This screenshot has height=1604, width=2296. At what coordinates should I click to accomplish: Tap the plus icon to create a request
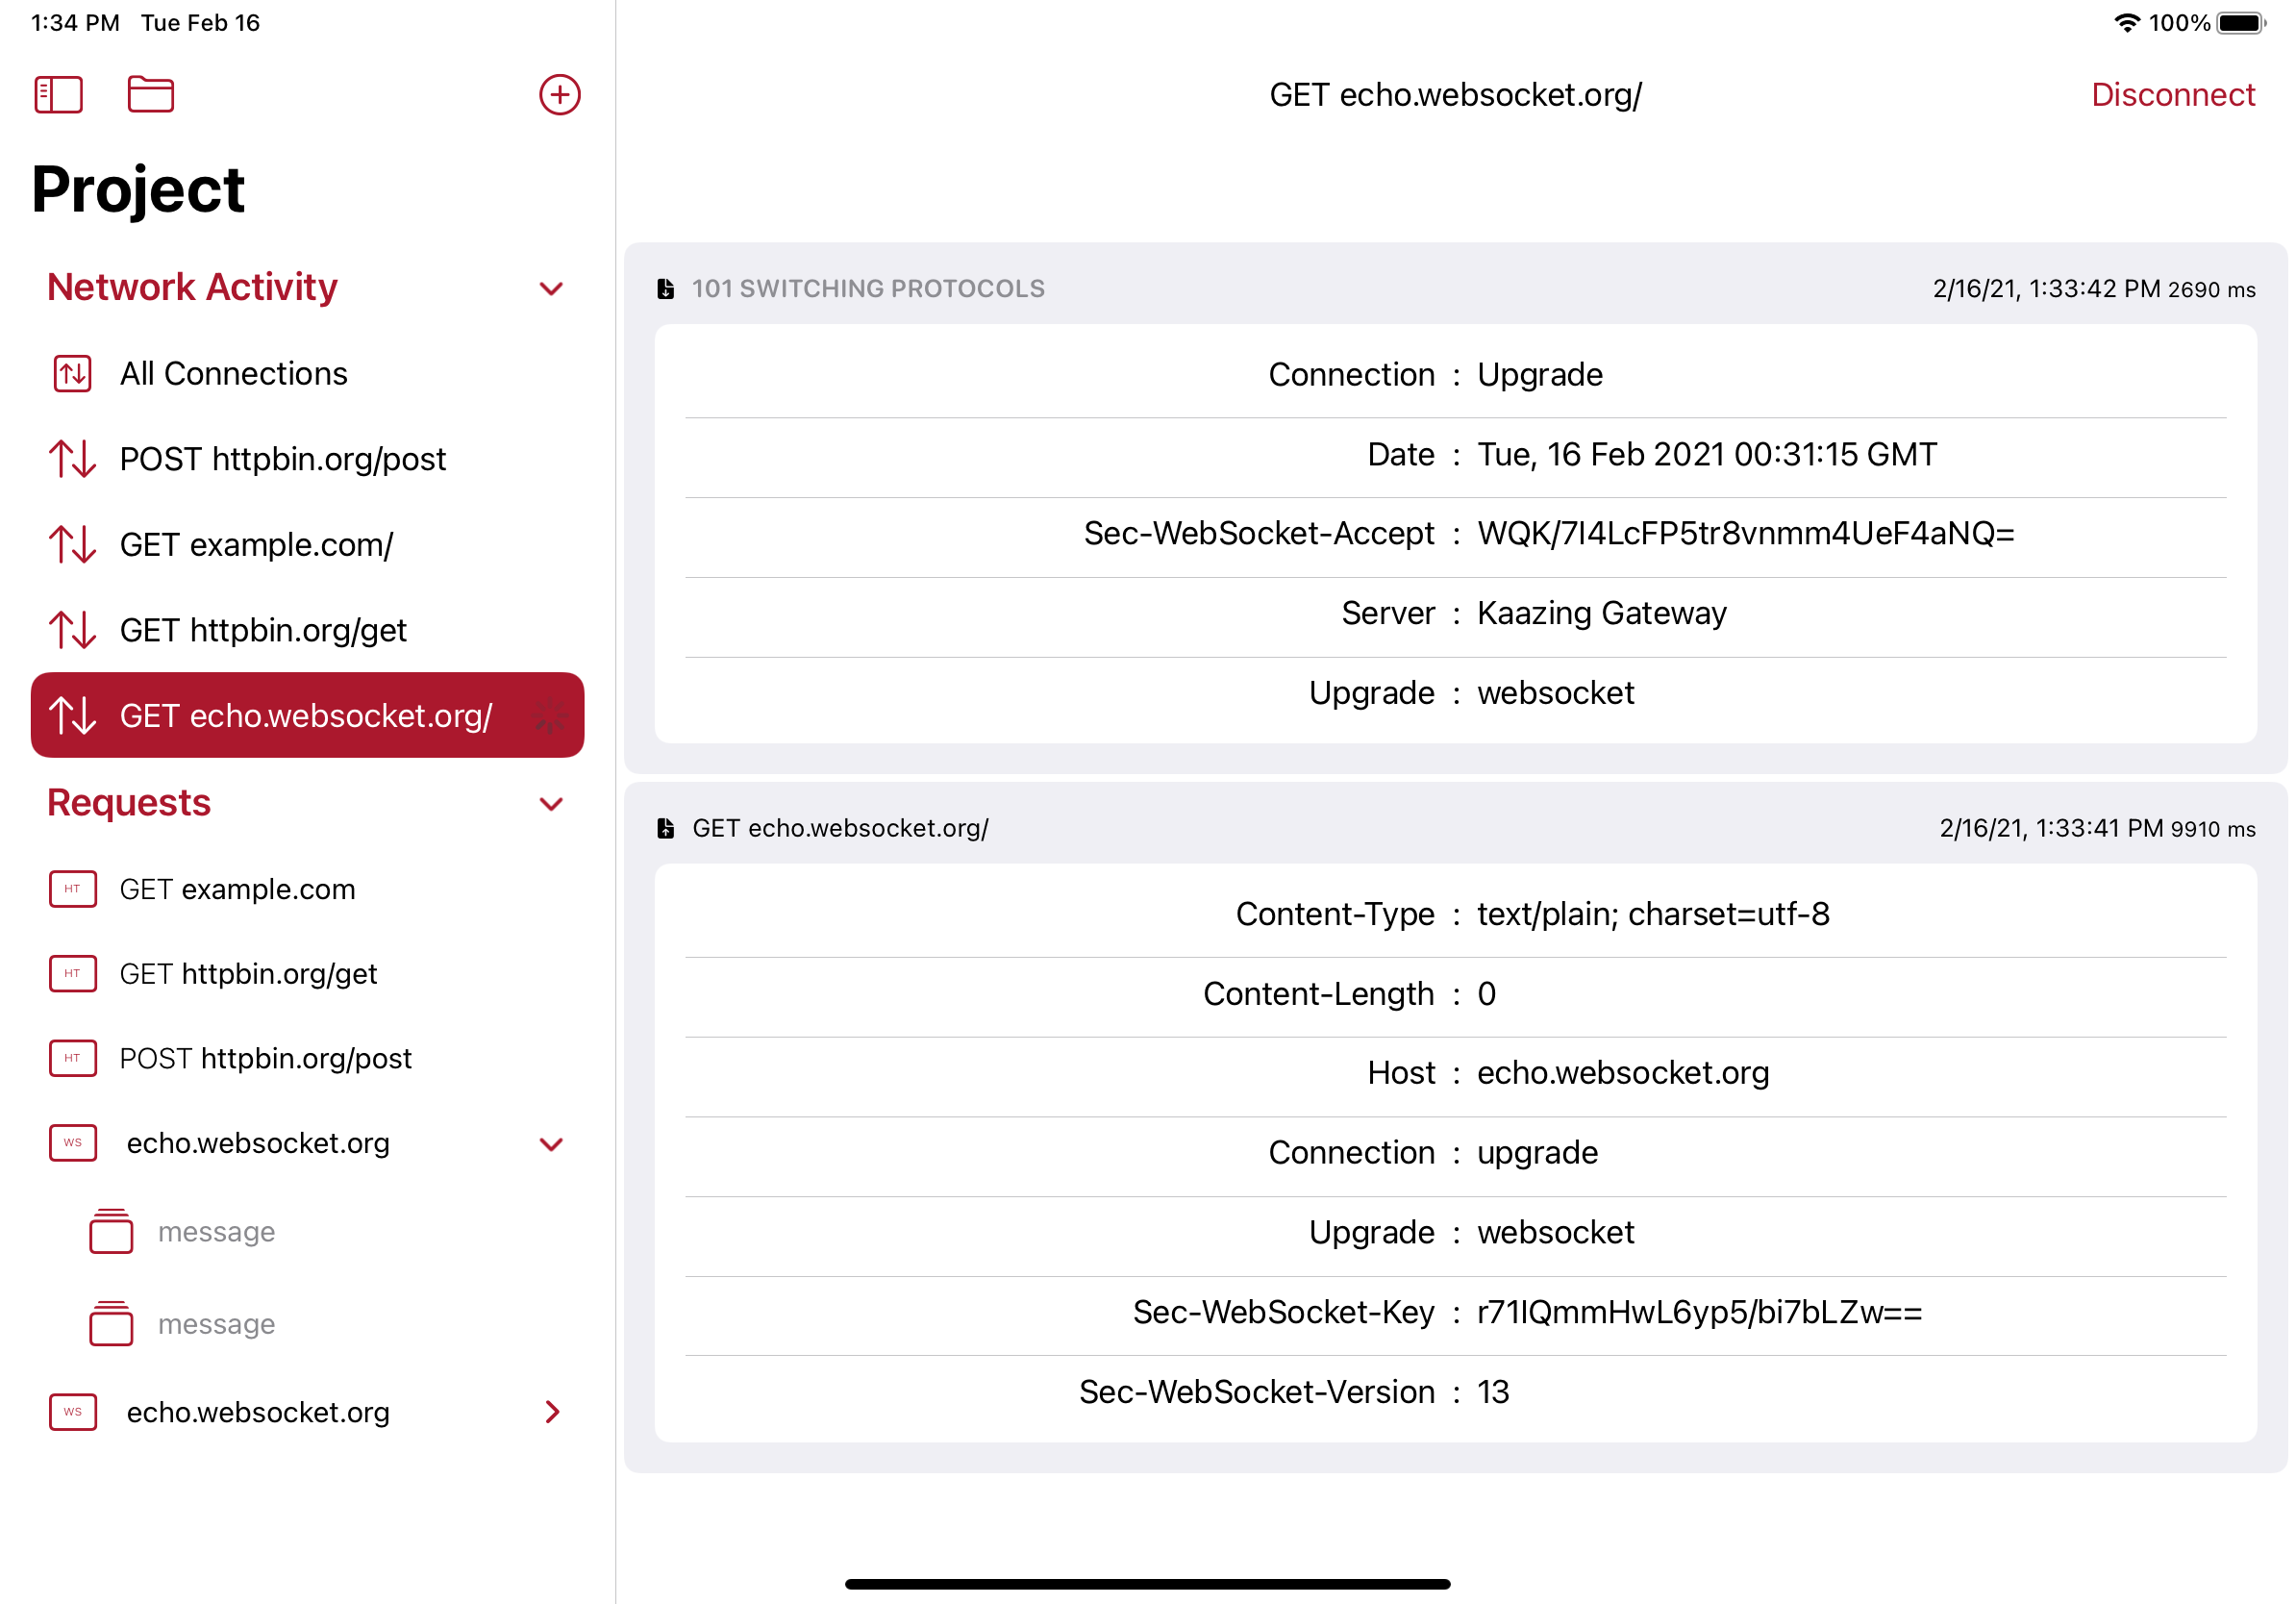tap(560, 94)
